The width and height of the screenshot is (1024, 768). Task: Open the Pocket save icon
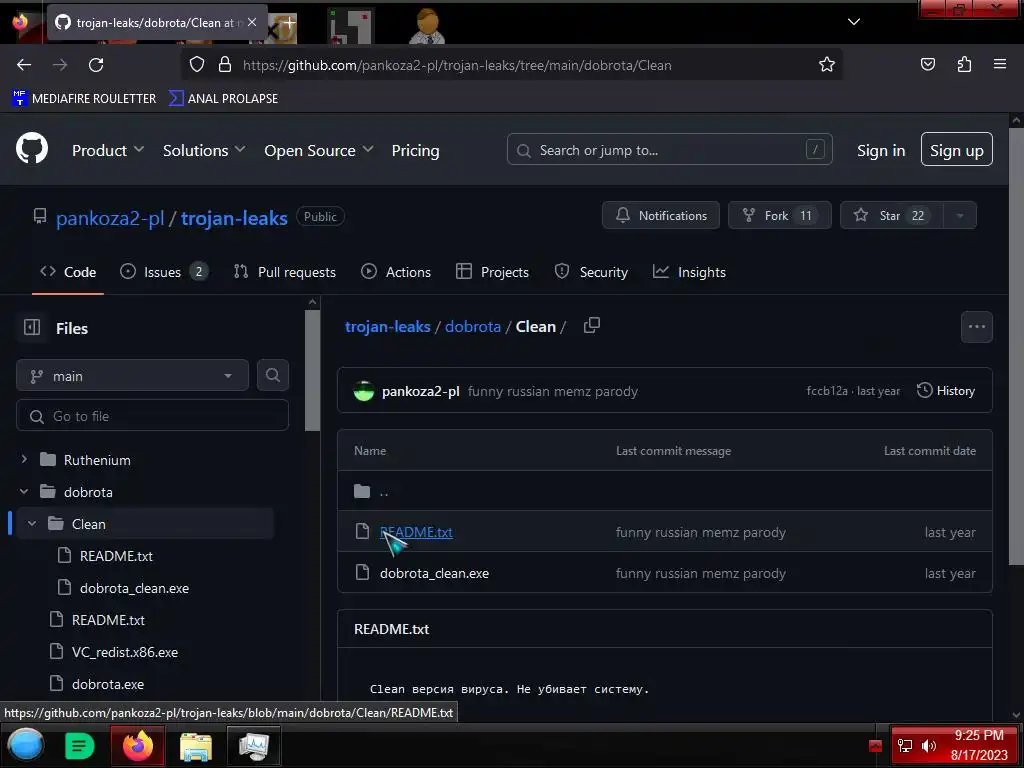927,65
